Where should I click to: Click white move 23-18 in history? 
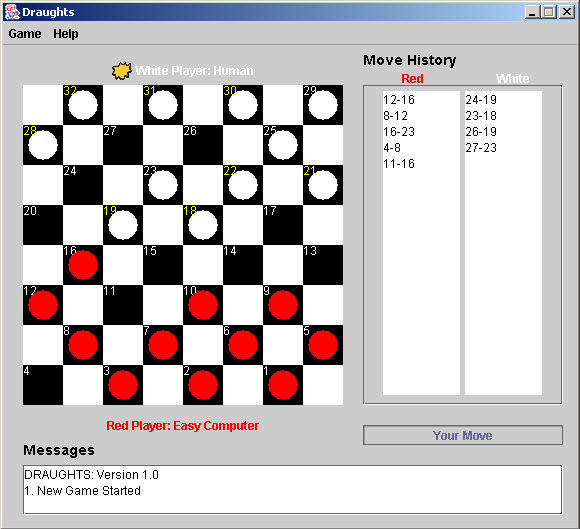tap(481, 116)
